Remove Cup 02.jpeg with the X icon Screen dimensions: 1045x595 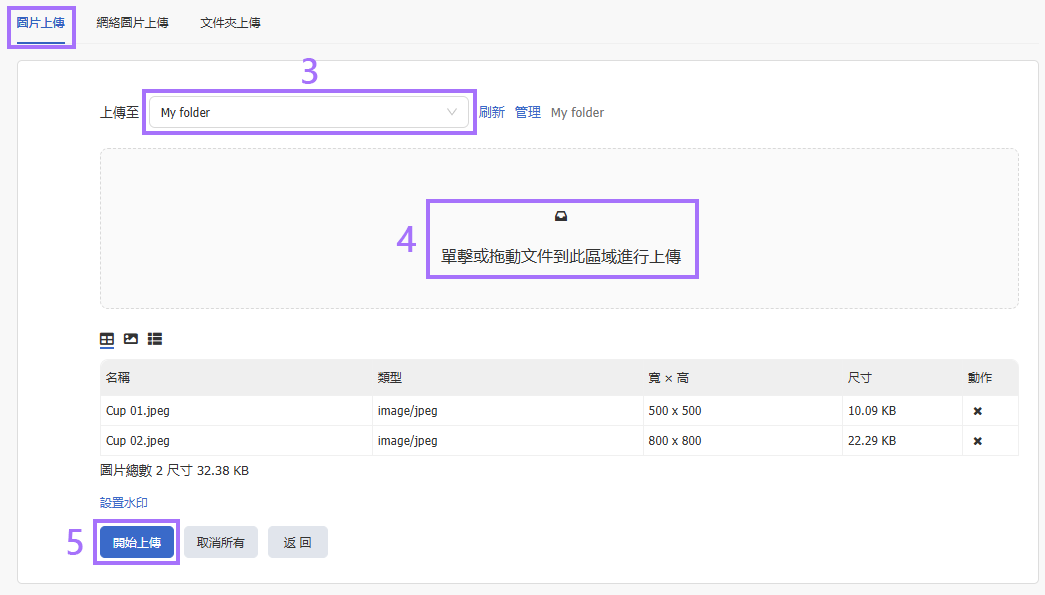coord(978,441)
